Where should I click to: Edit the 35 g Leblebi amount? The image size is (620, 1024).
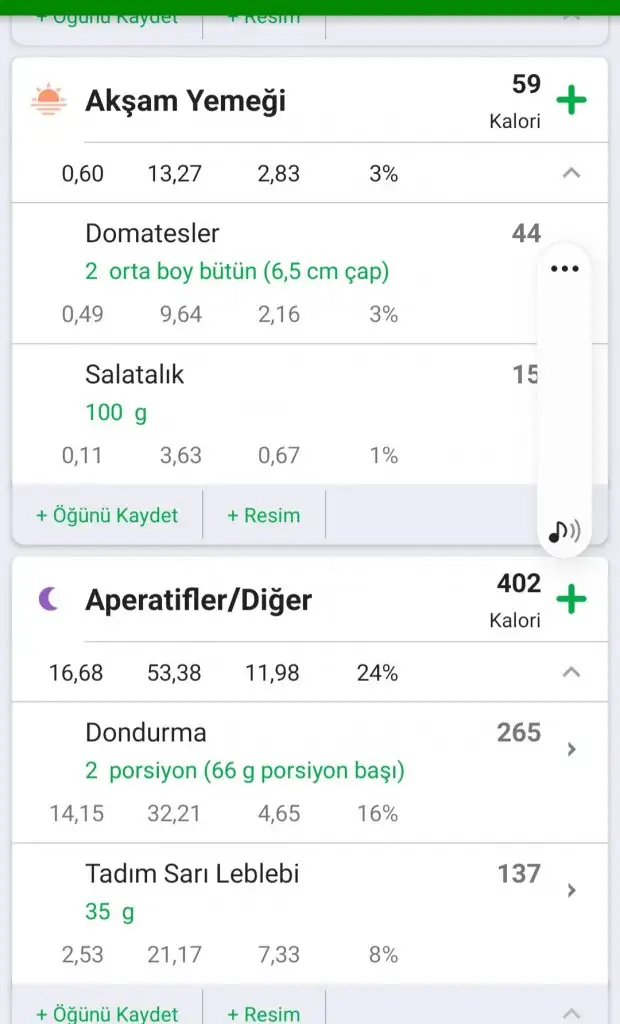coord(110,912)
